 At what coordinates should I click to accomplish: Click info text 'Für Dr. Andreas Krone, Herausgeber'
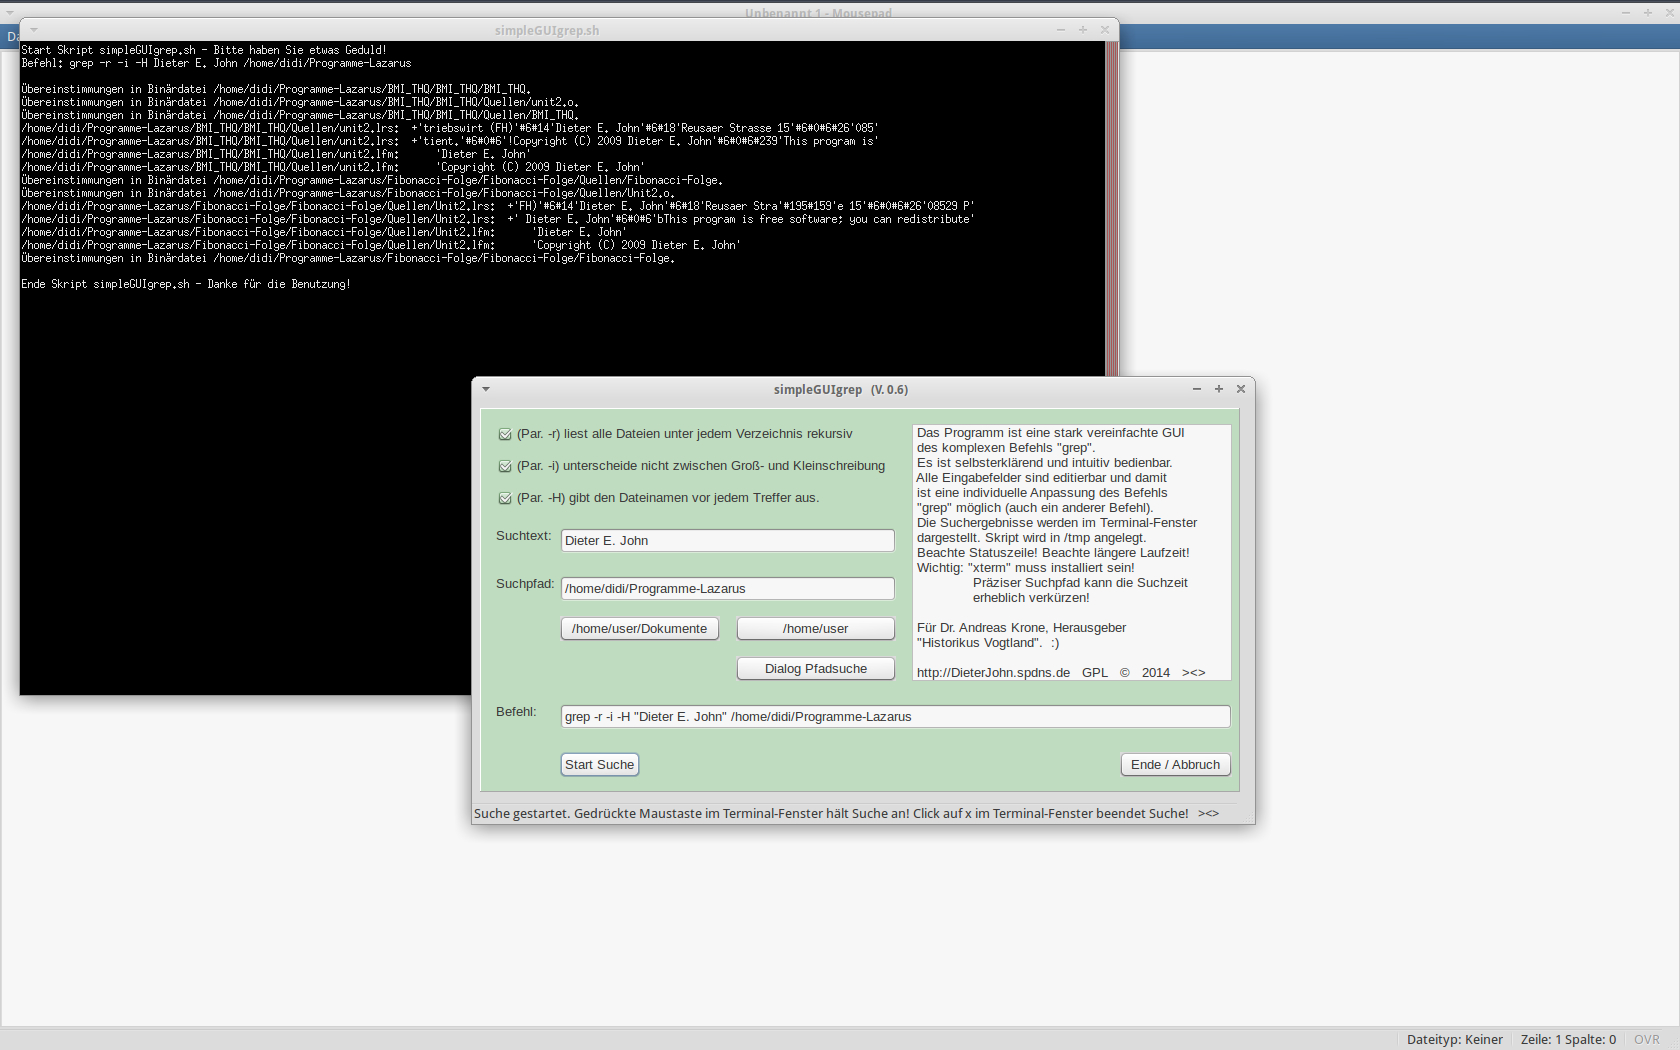coord(1021,628)
